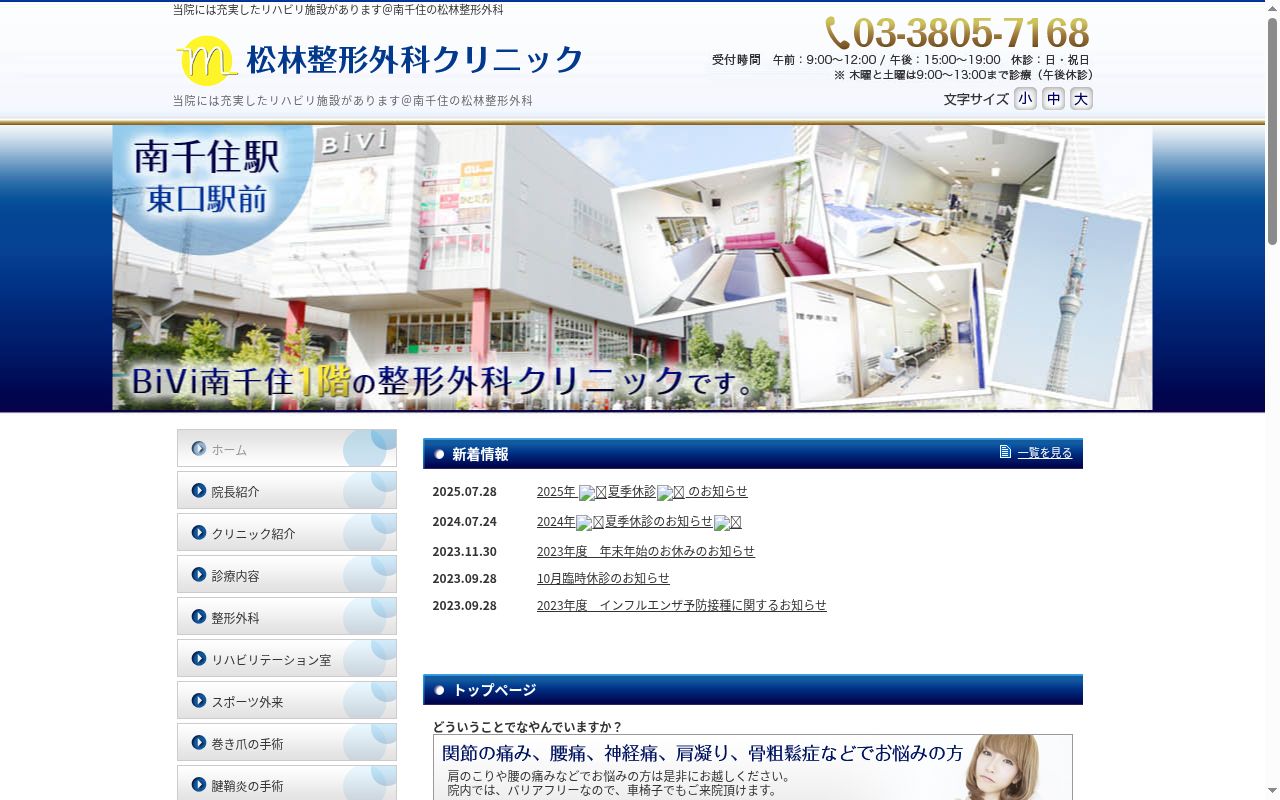Open the 2024年夏季休診のお知らせ link

point(639,522)
